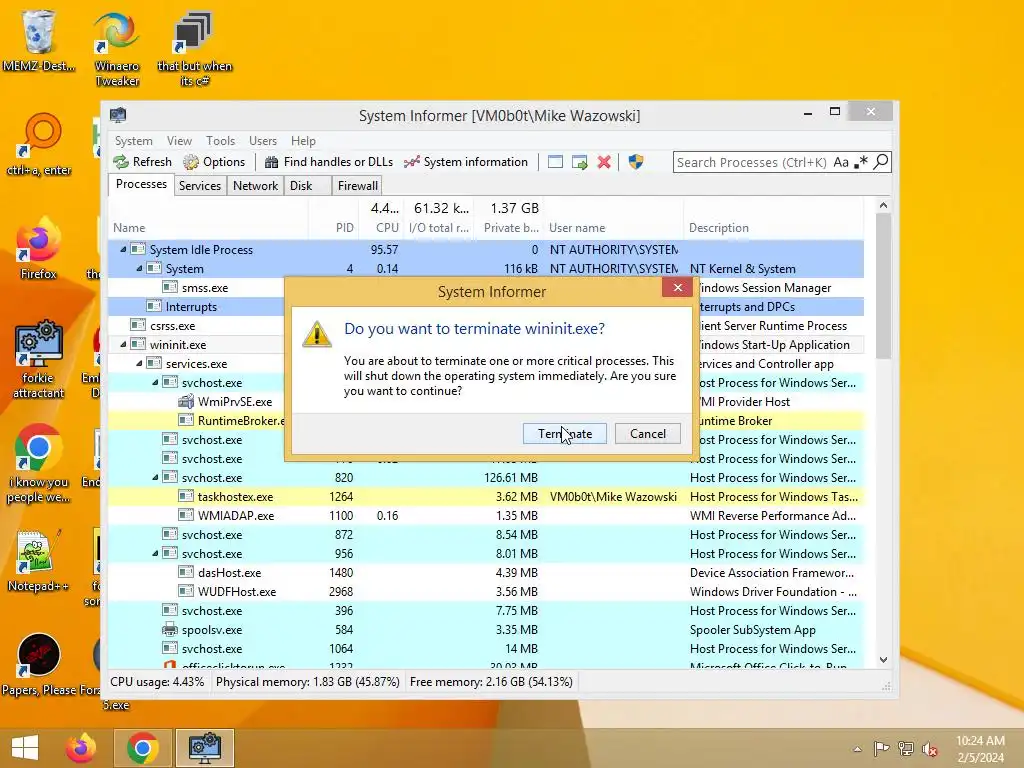Select the Processes tab

coord(141,184)
